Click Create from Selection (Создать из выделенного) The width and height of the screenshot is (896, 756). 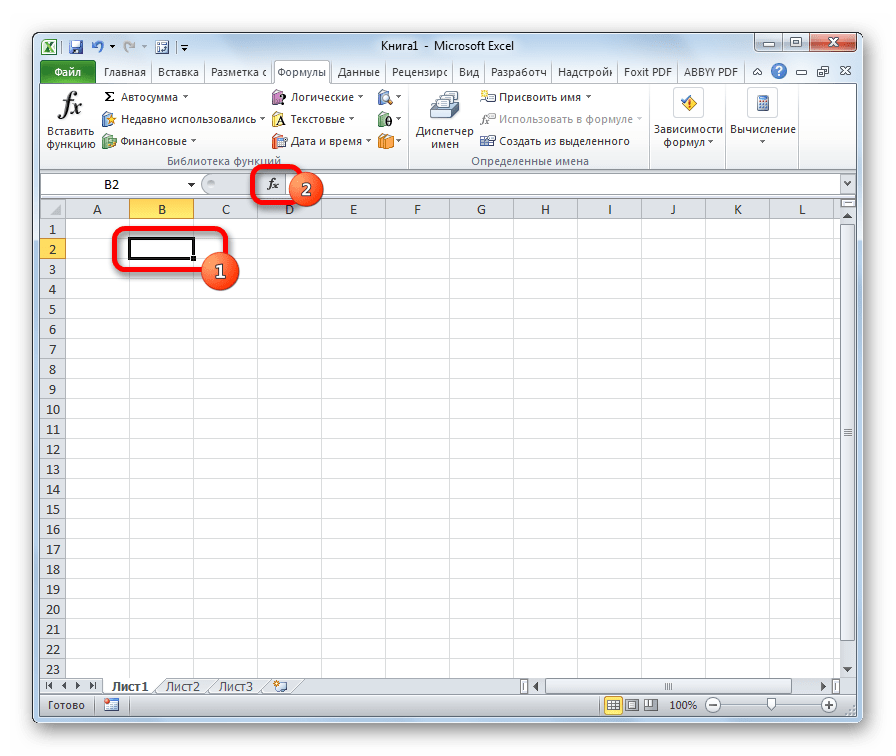[x=555, y=141]
